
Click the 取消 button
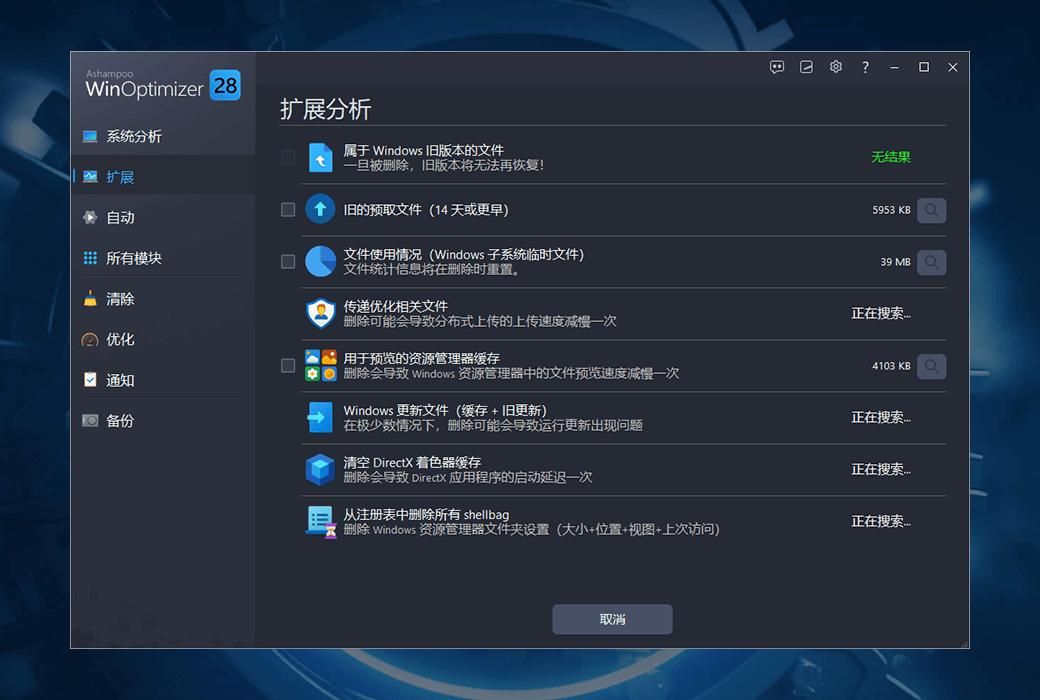pos(612,619)
